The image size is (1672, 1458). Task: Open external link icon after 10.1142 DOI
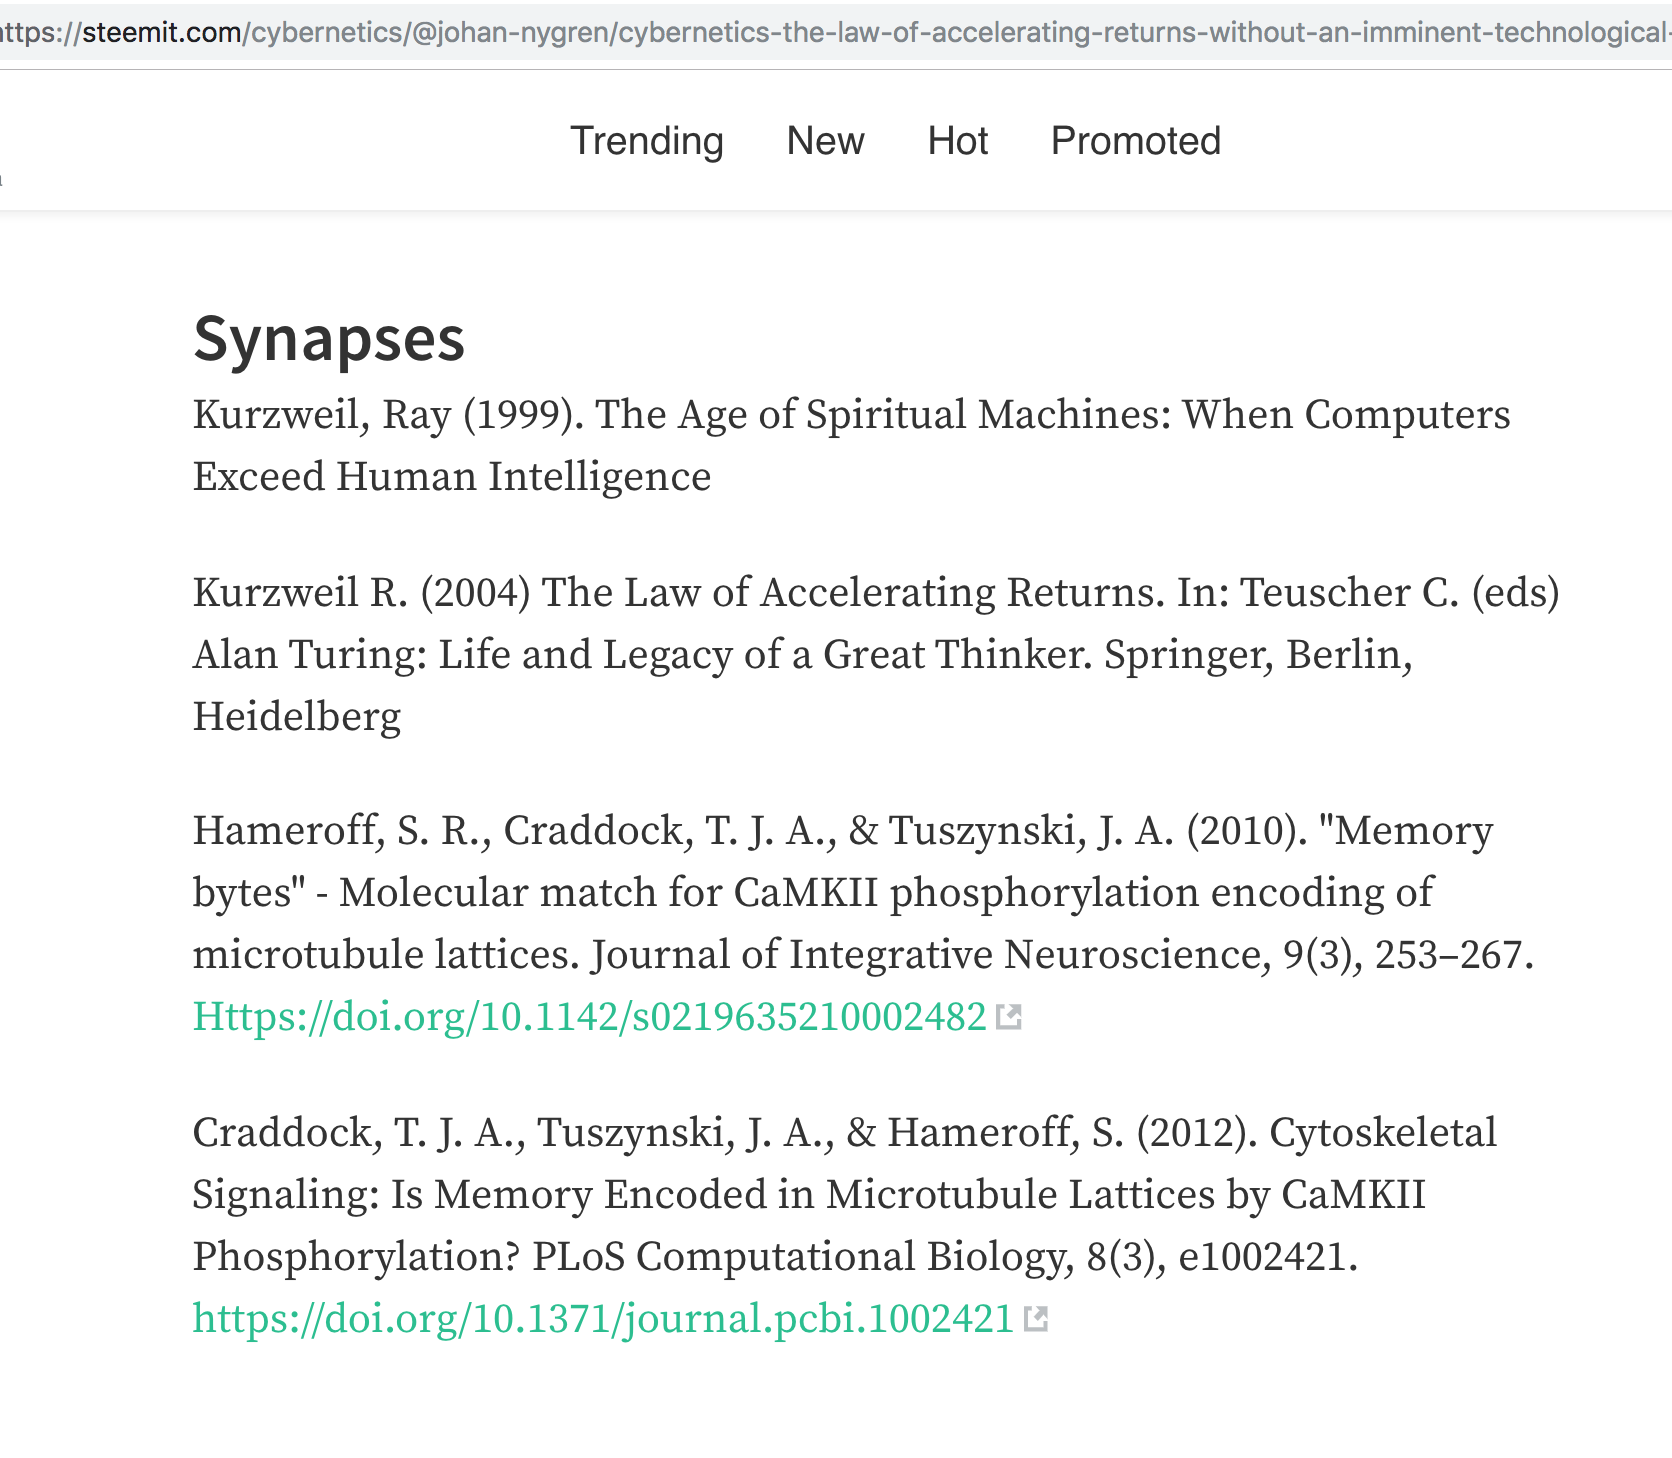pyautogui.click(x=1009, y=1017)
